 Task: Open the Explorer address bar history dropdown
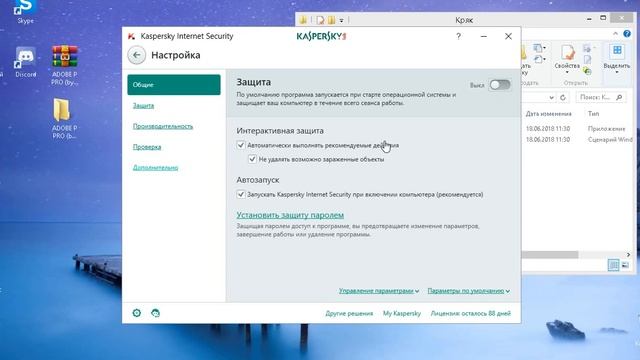click(551, 97)
